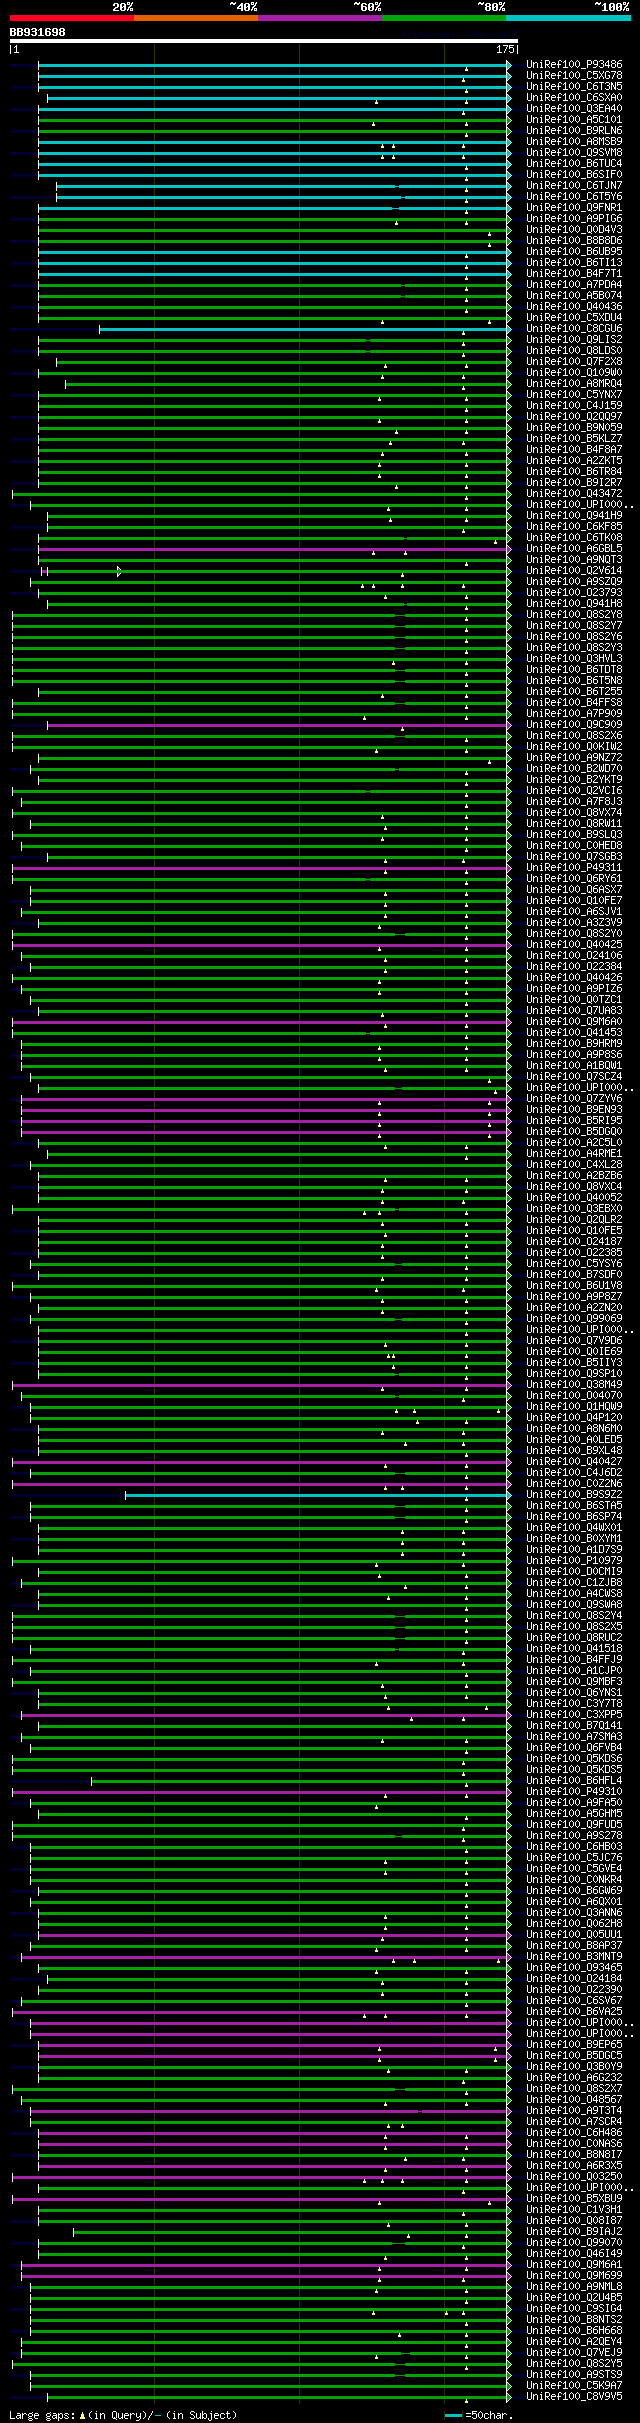Select the UniRef100_Q3HVL3 label

coord(574,659)
